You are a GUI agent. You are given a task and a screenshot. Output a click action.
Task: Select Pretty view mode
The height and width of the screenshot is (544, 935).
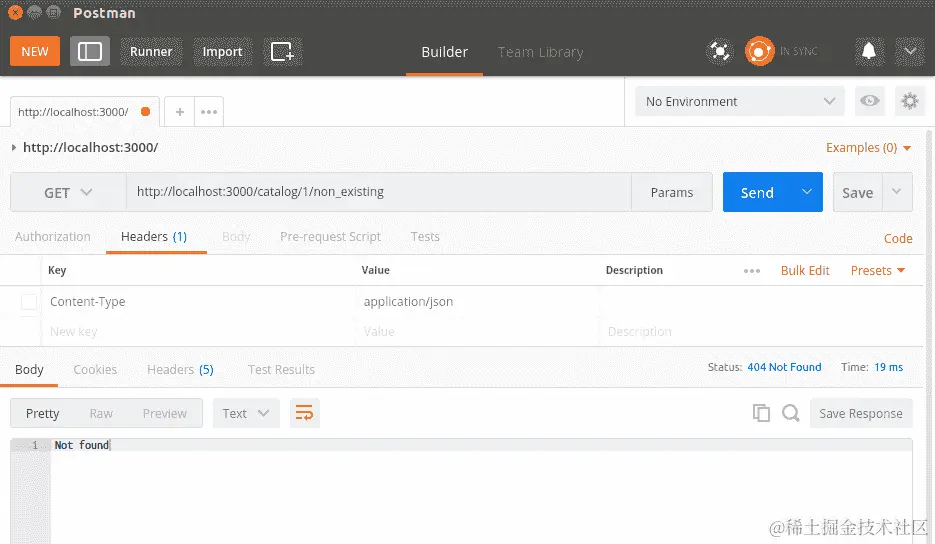[42, 413]
